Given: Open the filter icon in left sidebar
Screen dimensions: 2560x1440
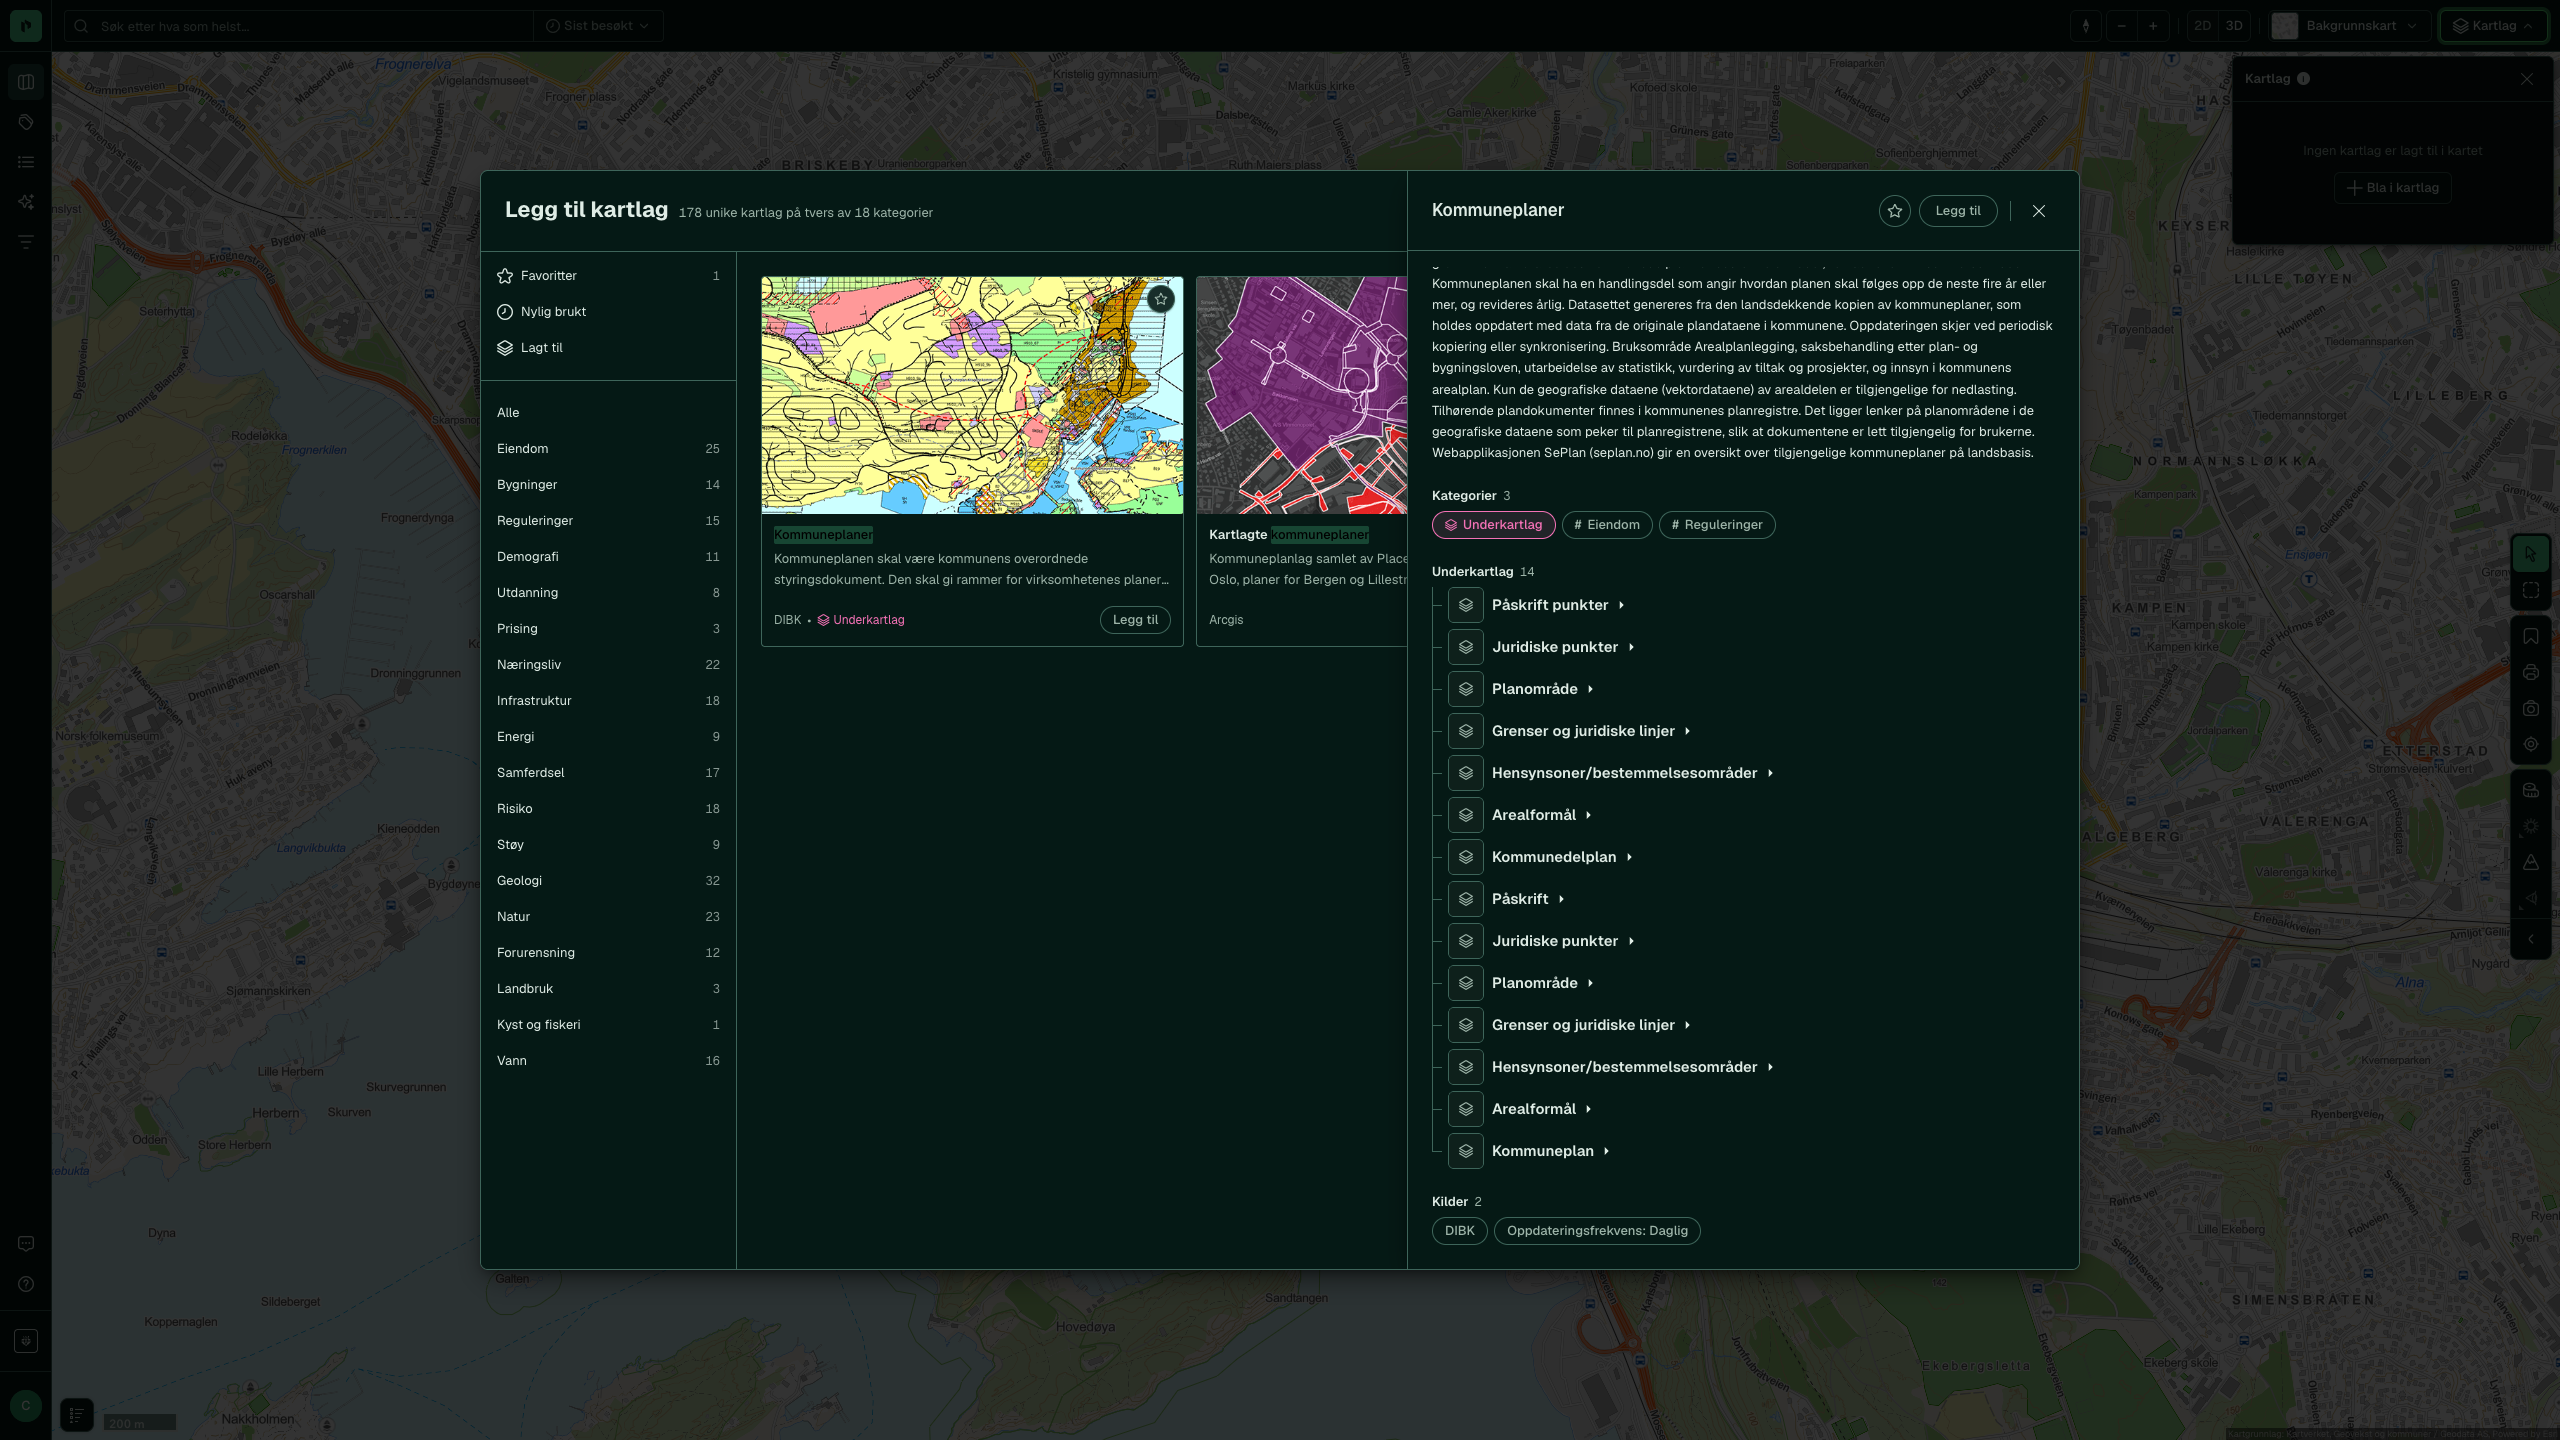Looking at the screenshot, I should (26, 242).
